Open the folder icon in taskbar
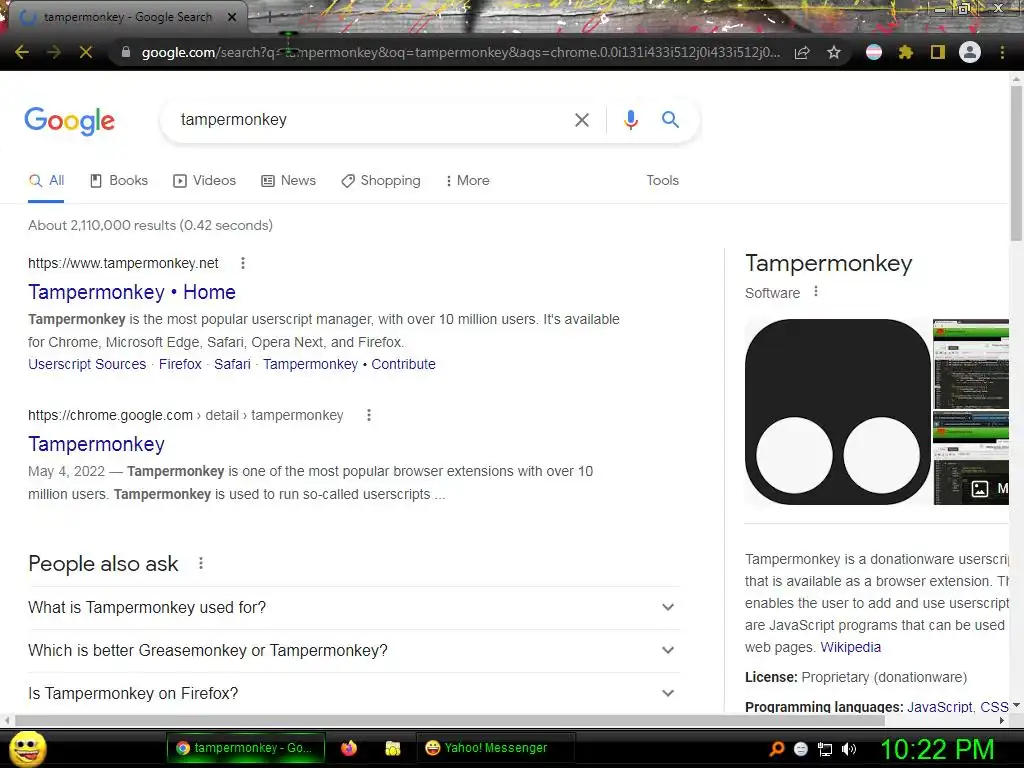The image size is (1024, 768). (x=392, y=748)
